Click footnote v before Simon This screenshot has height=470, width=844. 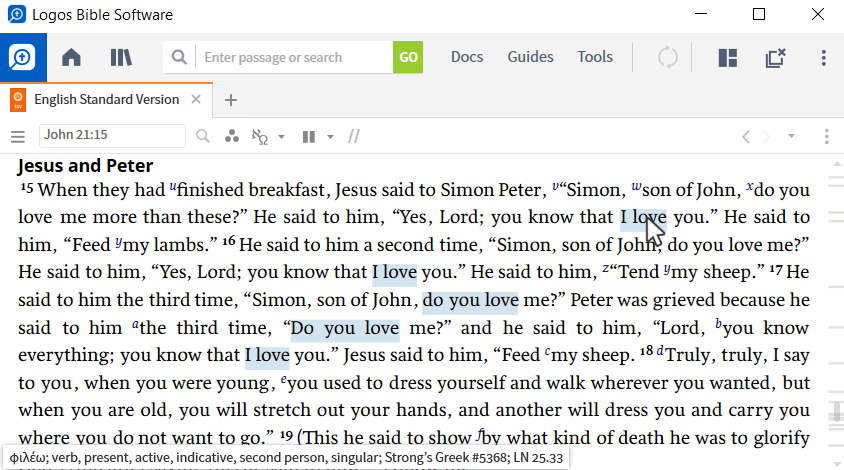click(x=555, y=186)
